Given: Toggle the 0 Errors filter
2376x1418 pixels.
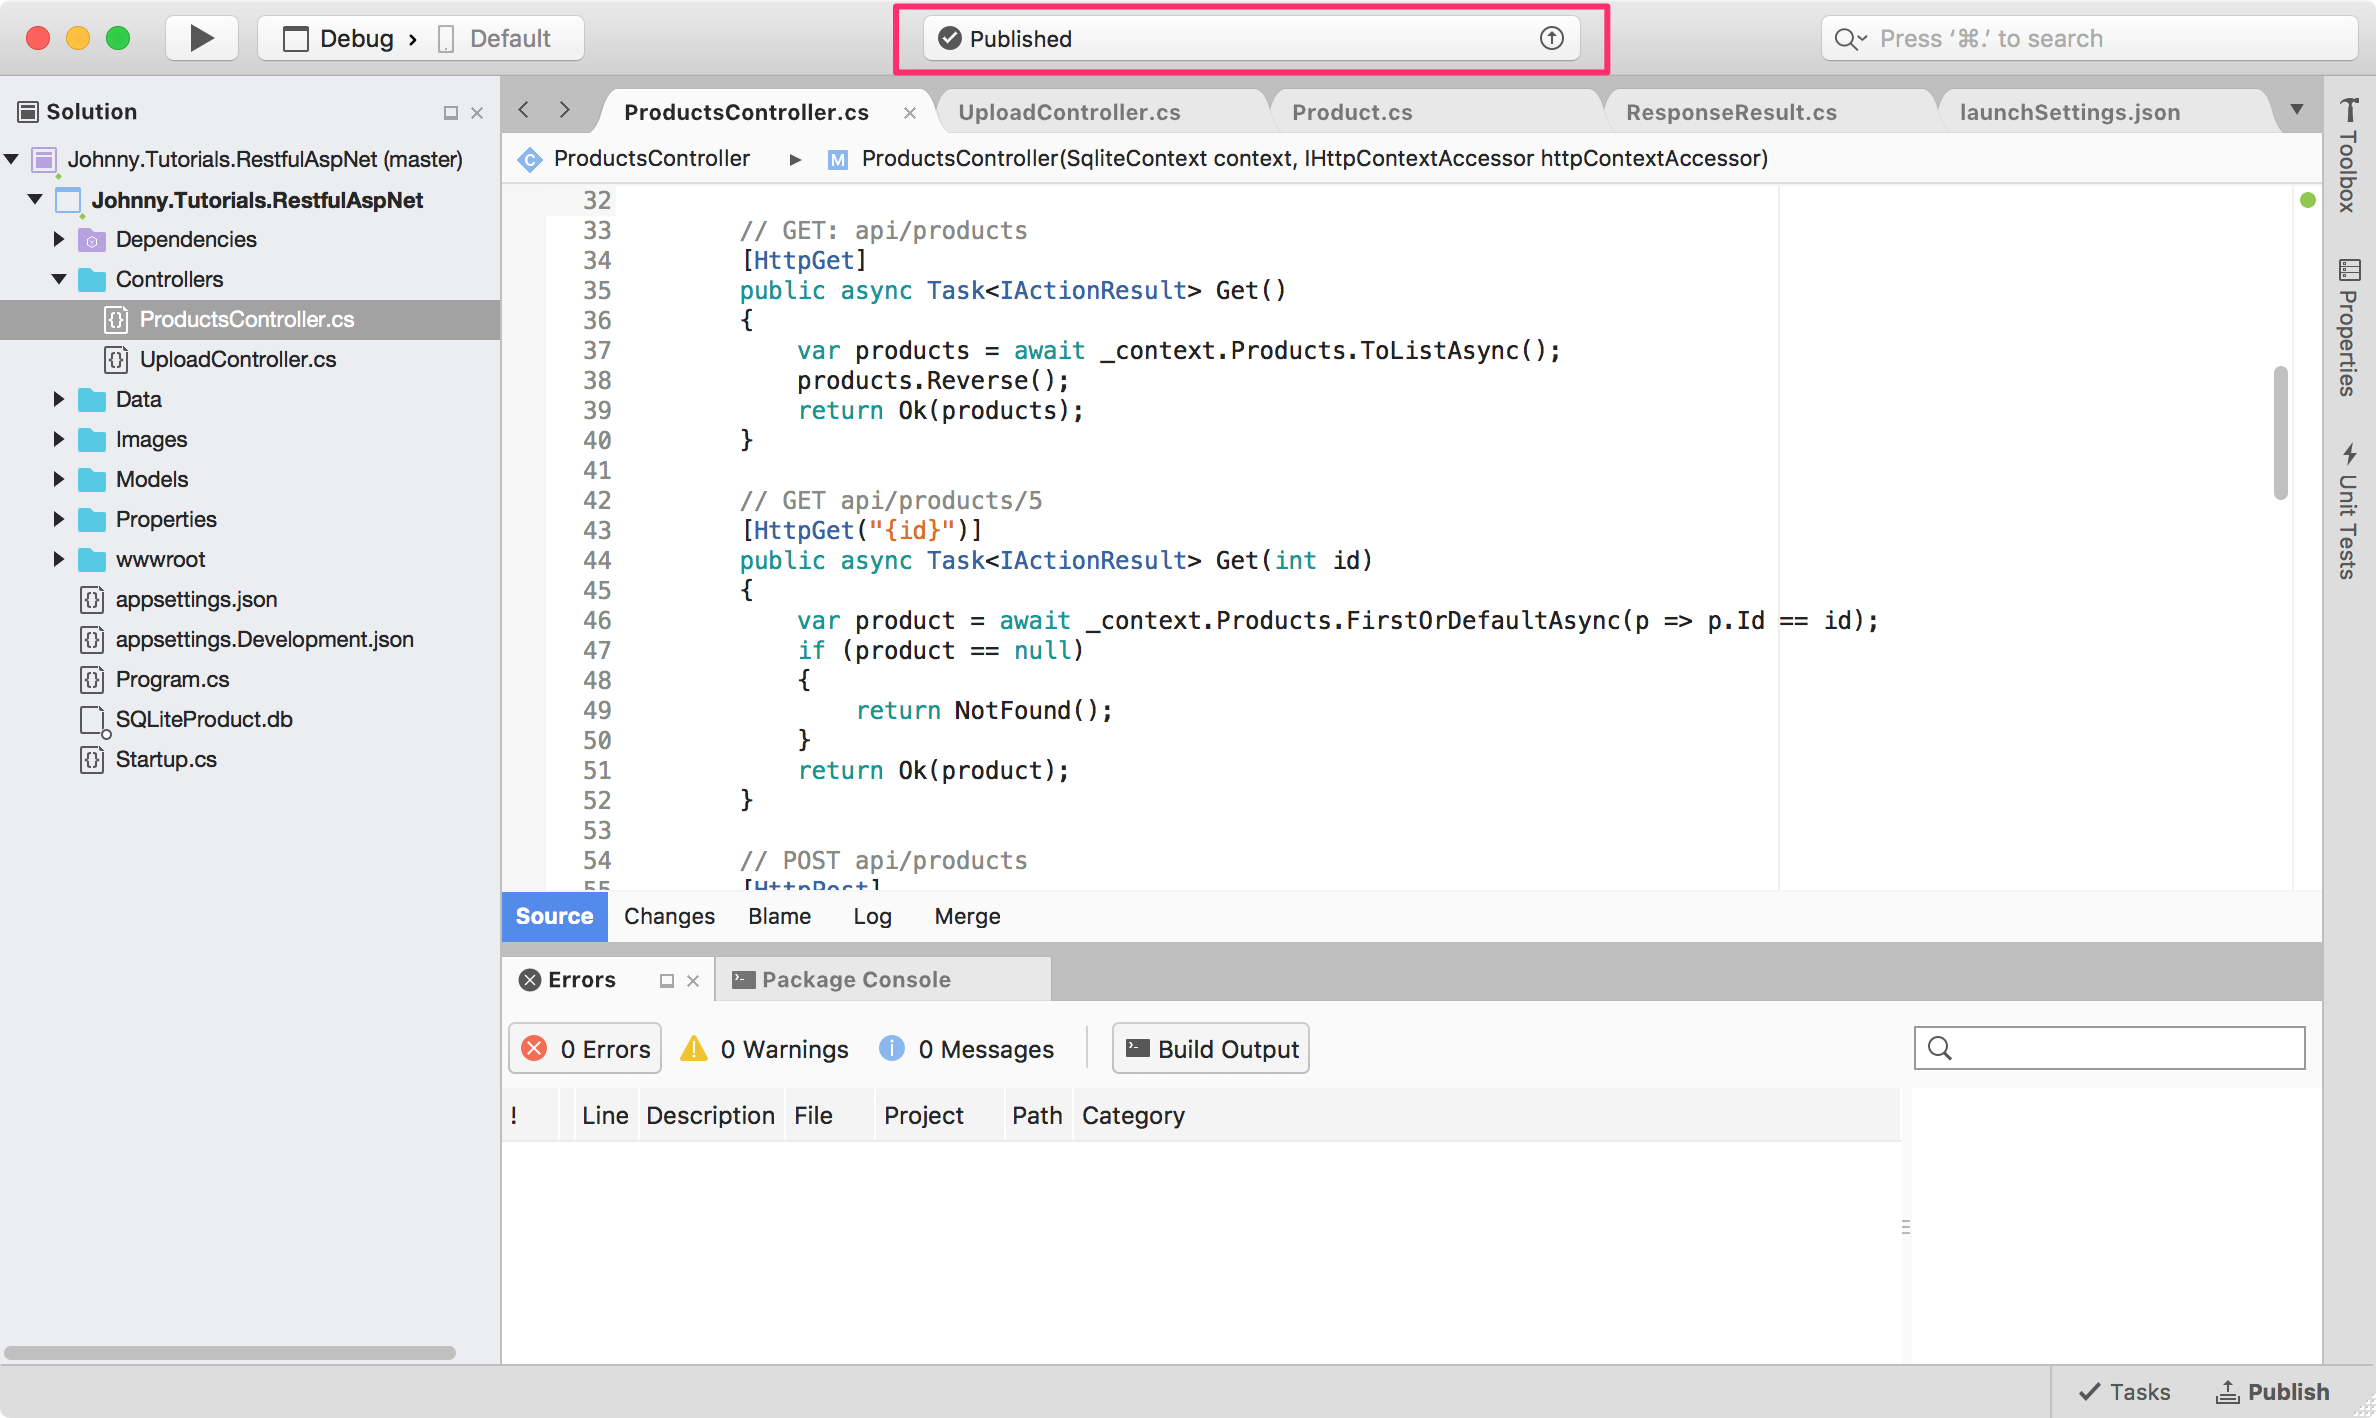Looking at the screenshot, I should point(585,1048).
